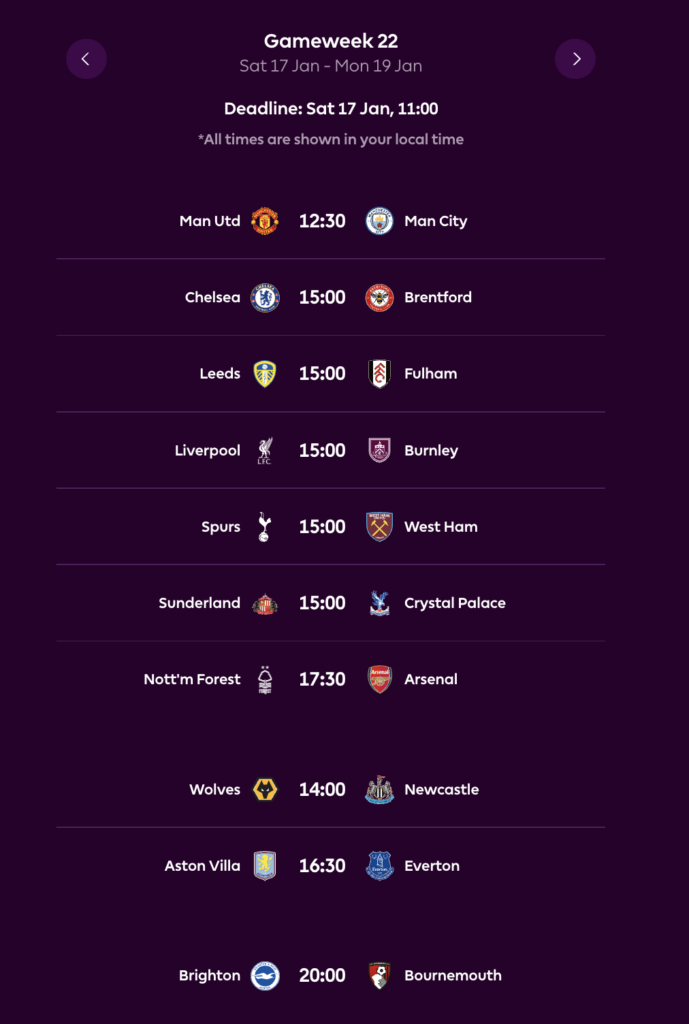Viewport: 689px width, 1024px height.
Task: Go to the next gameweek
Action: (575, 59)
